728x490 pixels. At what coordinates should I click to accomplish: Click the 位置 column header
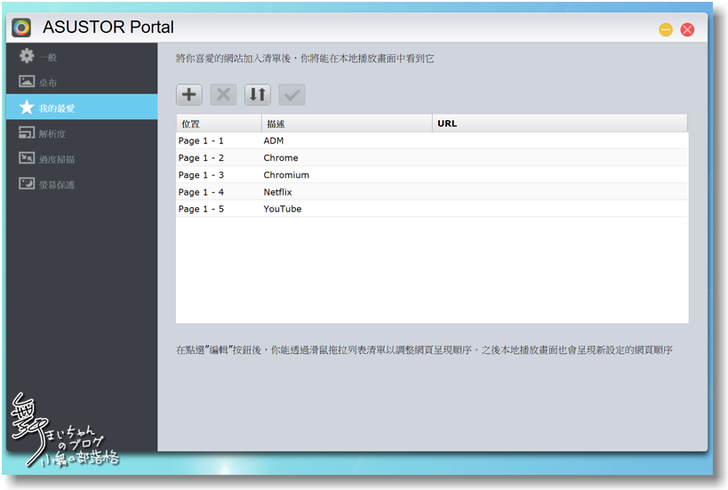(x=219, y=124)
